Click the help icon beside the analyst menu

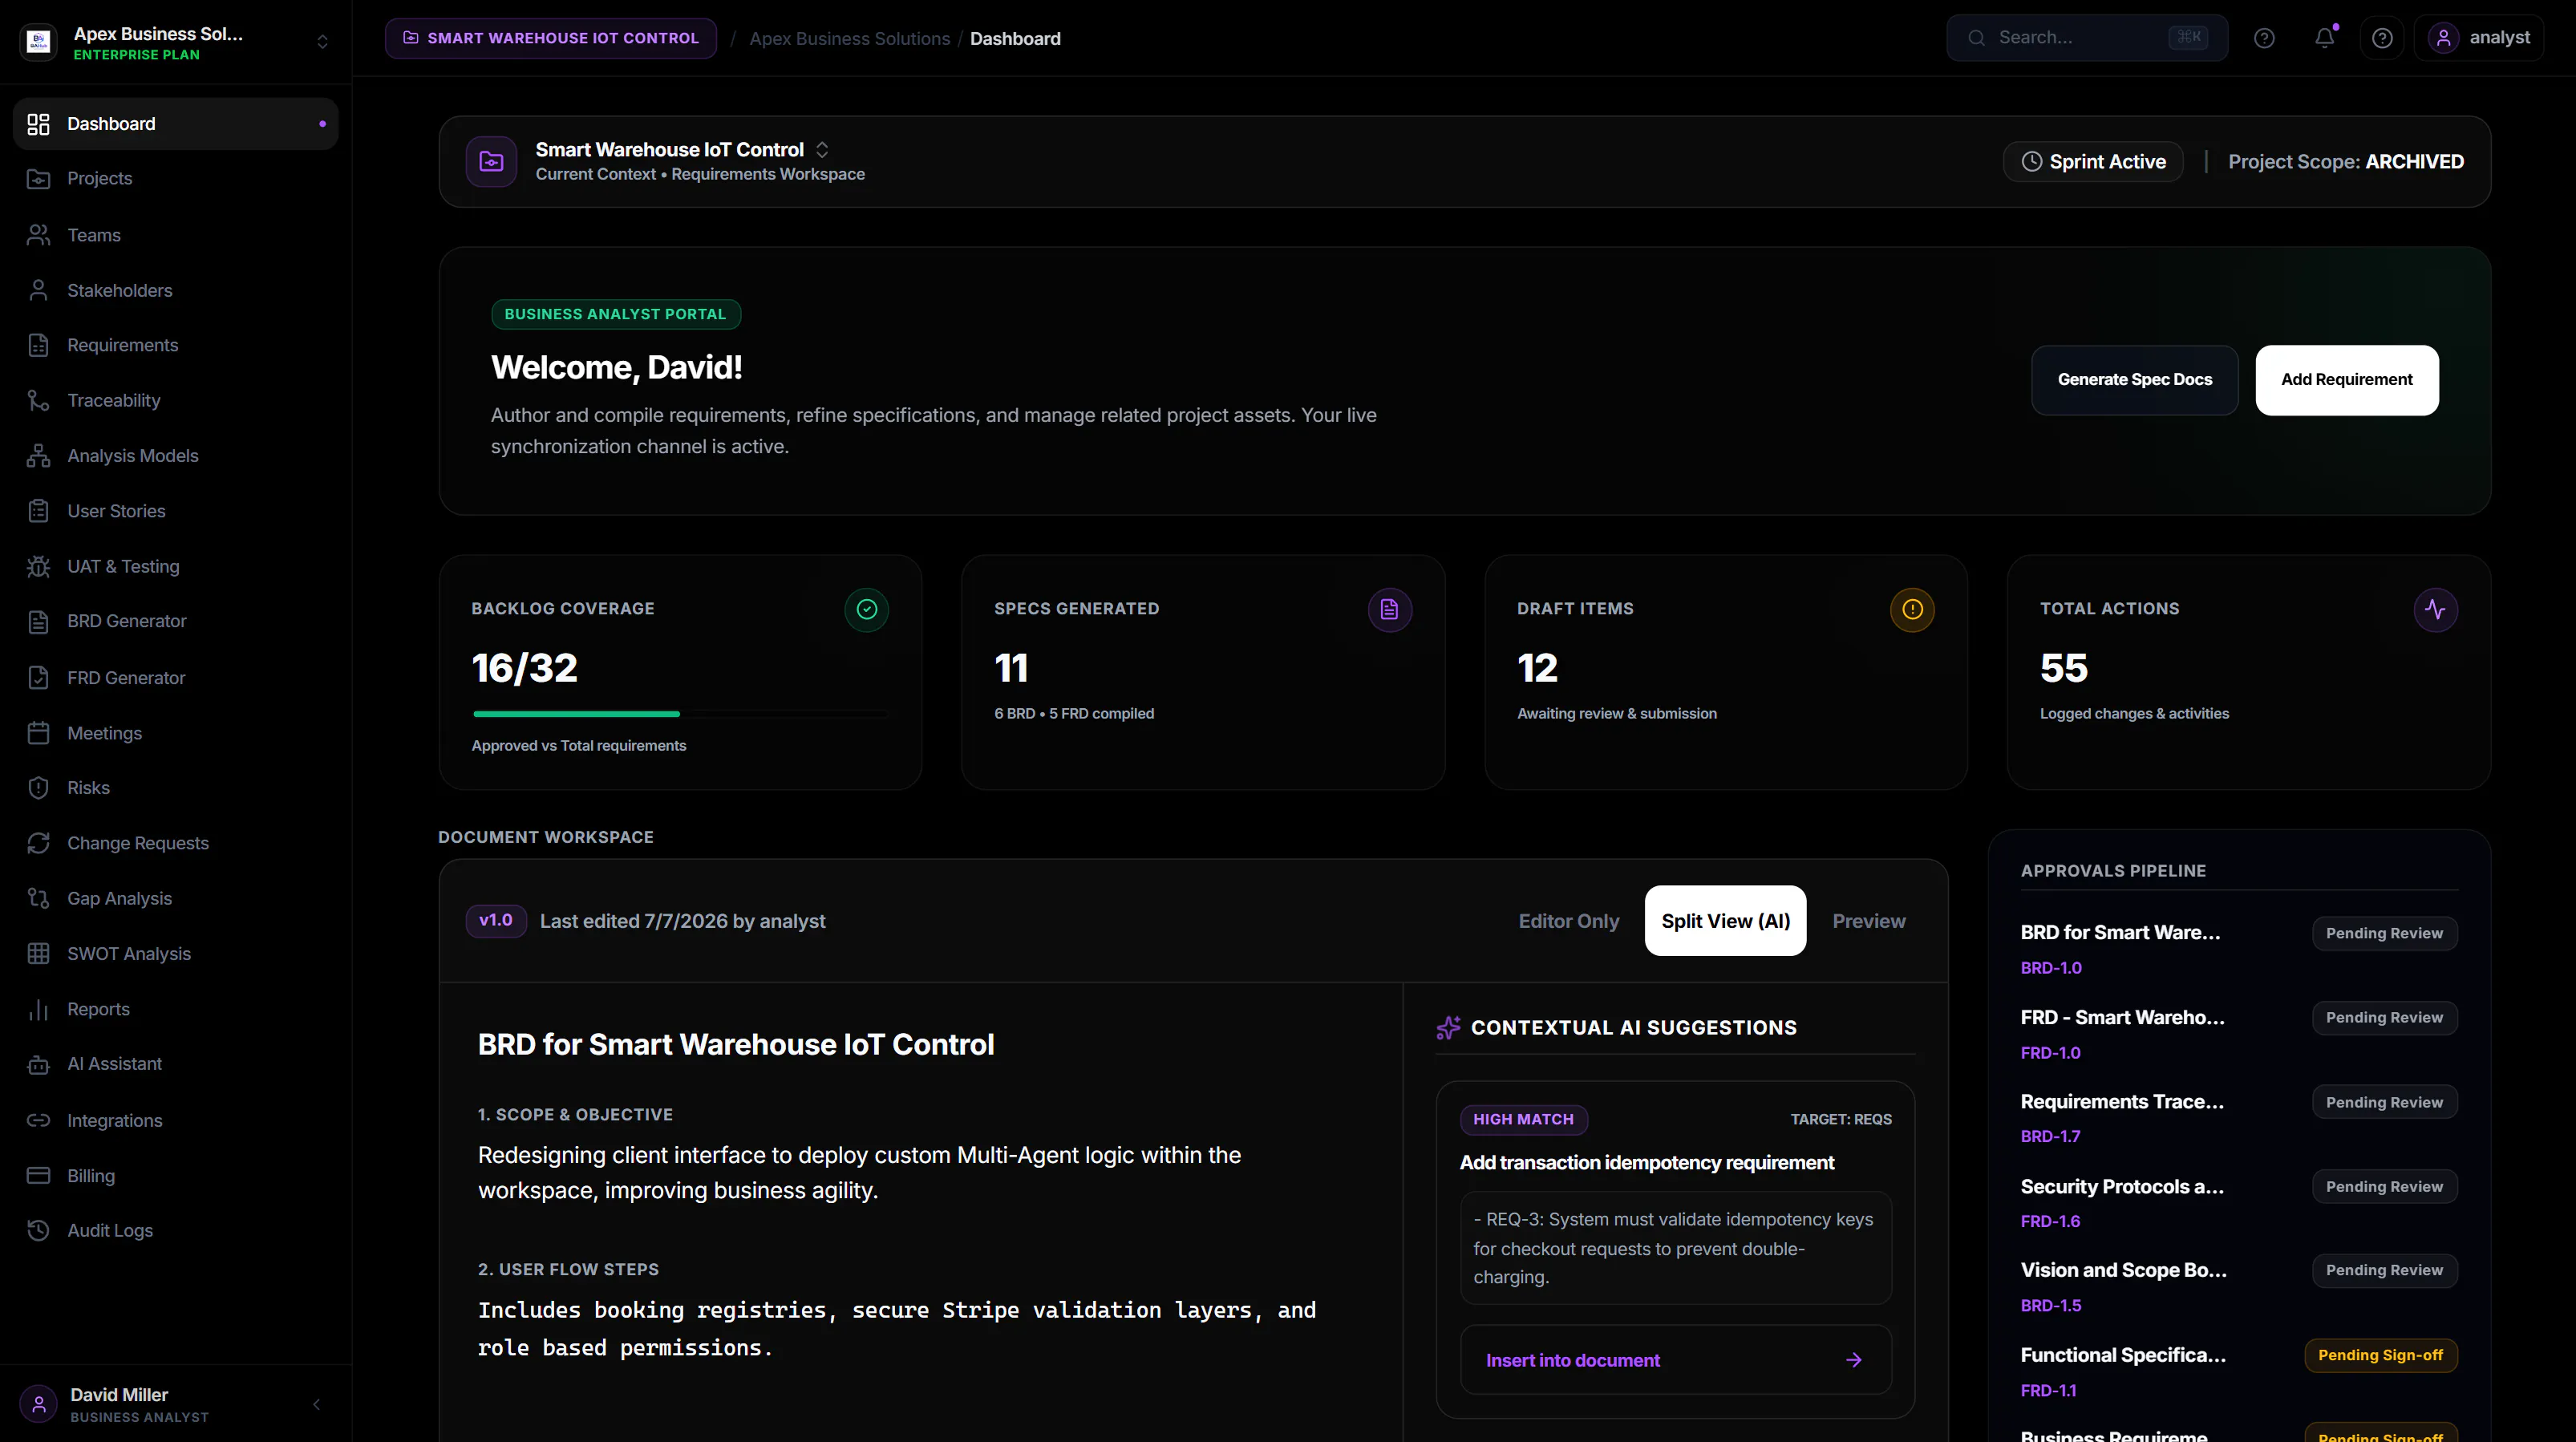pos(2382,38)
